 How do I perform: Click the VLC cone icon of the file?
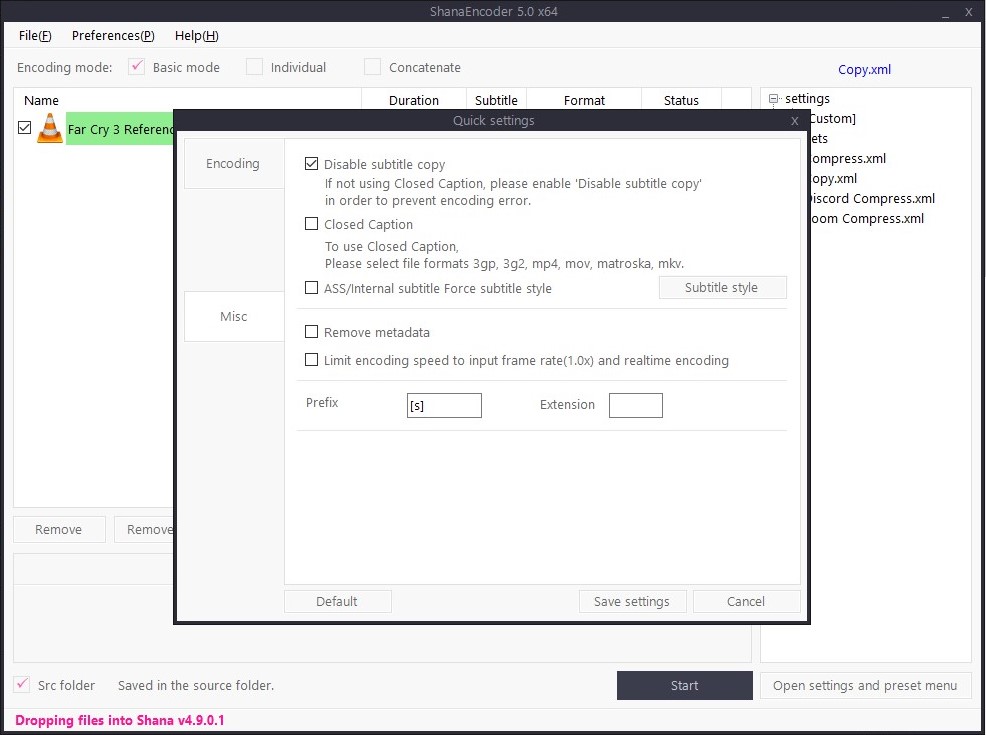pyautogui.click(x=50, y=128)
